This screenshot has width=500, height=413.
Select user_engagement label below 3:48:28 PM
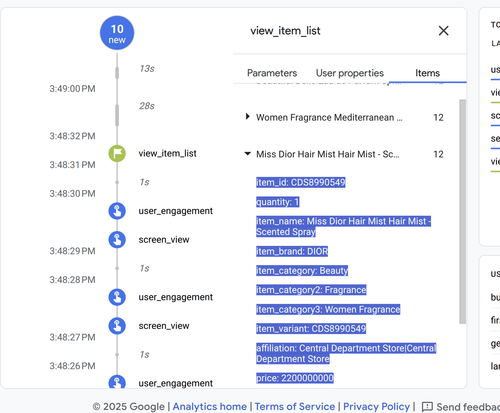tap(176, 297)
